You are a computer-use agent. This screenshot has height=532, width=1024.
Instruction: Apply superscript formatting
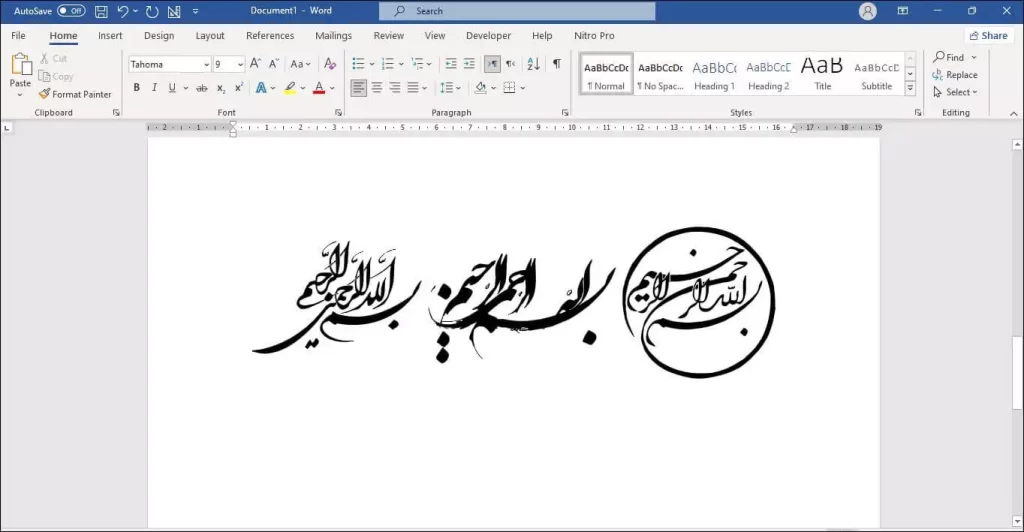click(239, 87)
